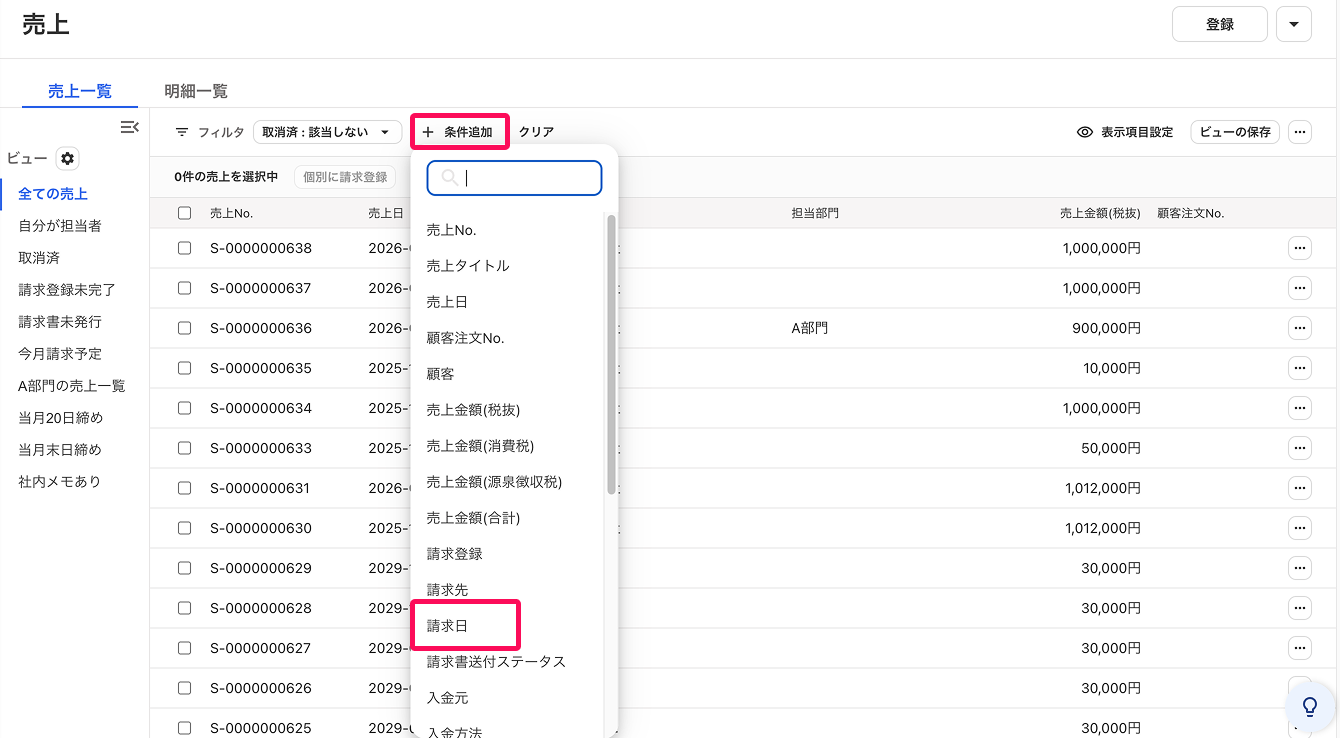Image resolution: width=1340 pixels, height=738 pixels.
Task: Click the 条件追加 add condition button
Action: [x=459, y=132]
